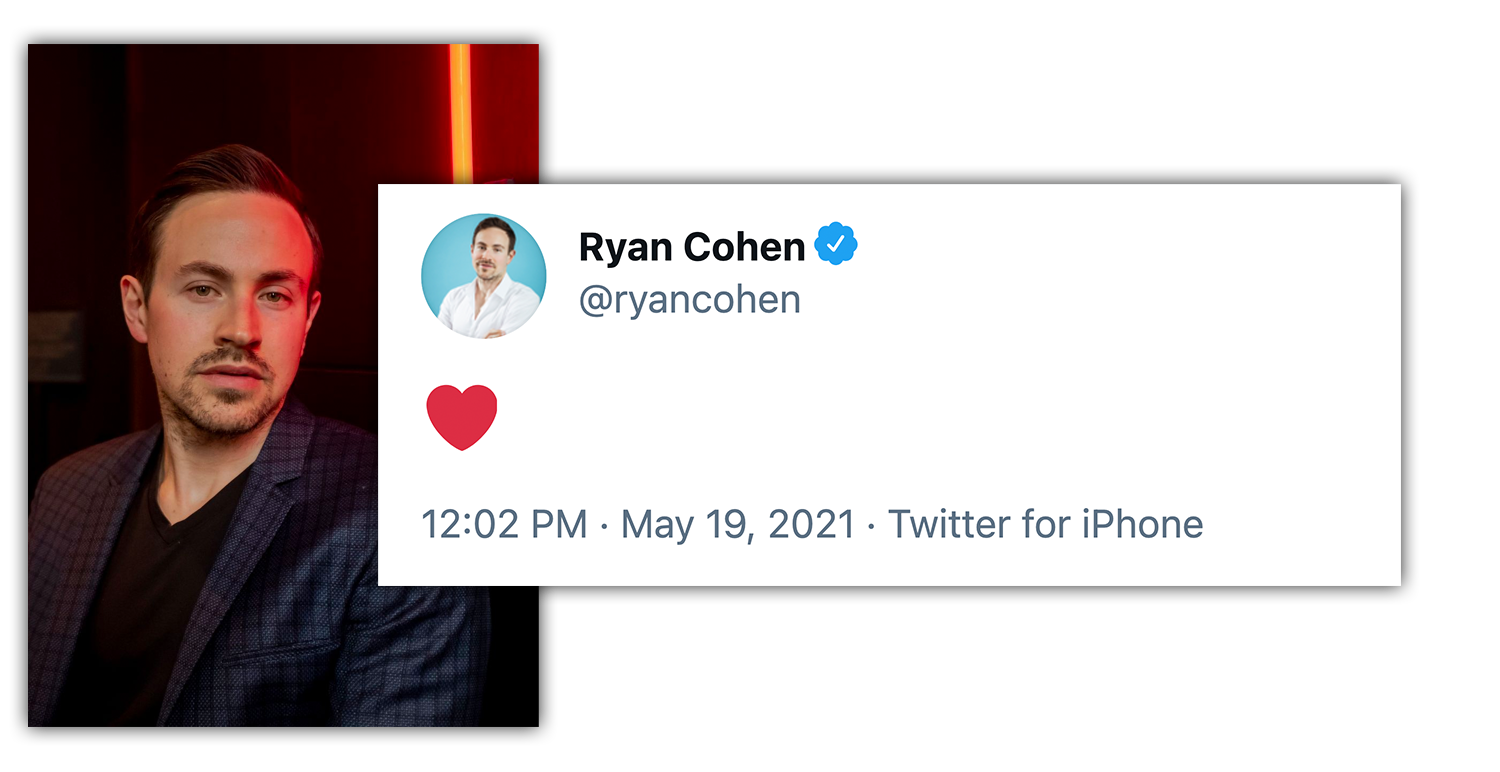
Task: Click the Twitter for iPhone source label
Action: click(1046, 524)
